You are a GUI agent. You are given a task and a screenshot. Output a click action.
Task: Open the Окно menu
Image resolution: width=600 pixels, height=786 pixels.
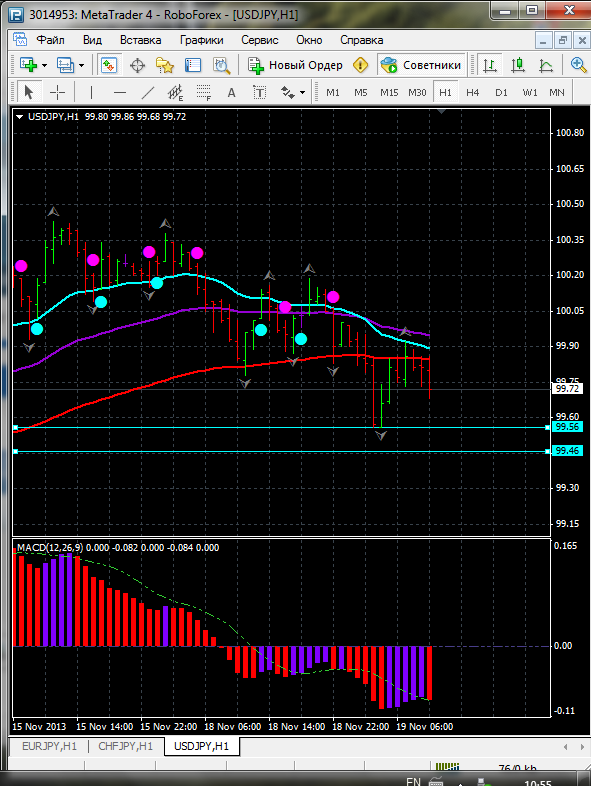[x=309, y=40]
